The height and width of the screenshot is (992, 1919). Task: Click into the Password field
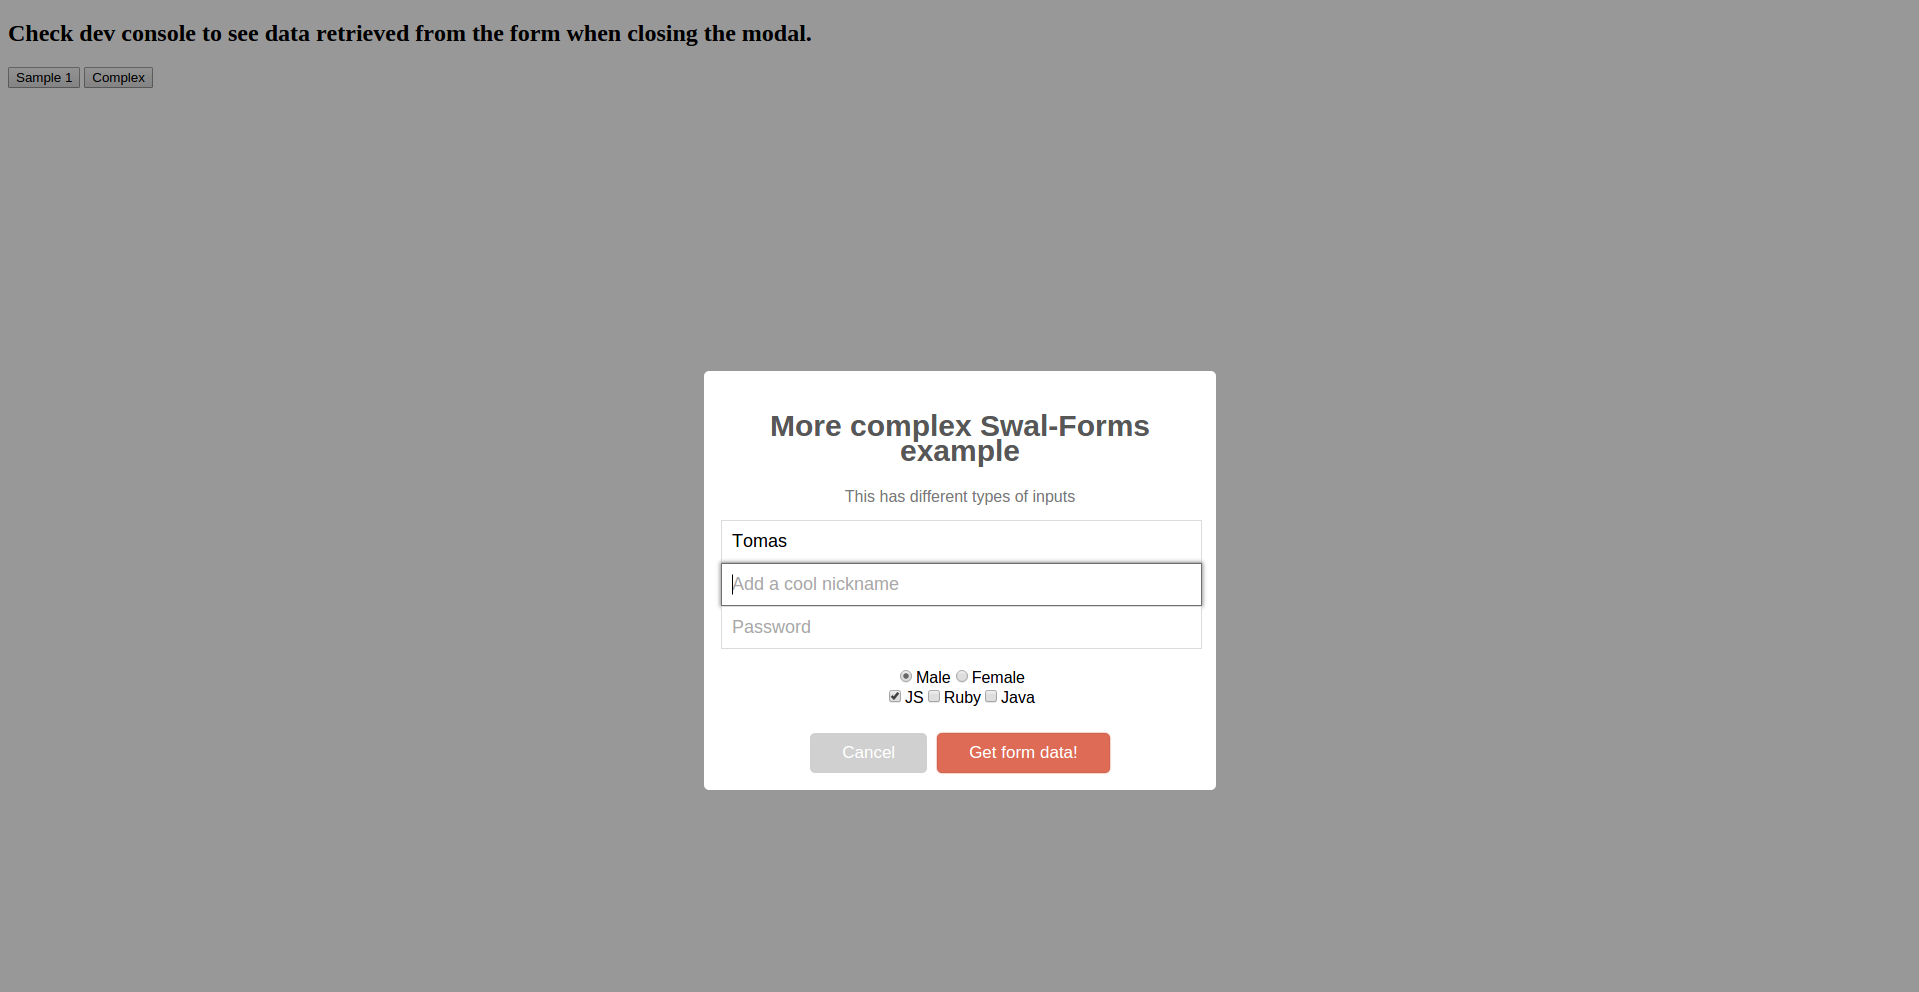click(x=961, y=627)
